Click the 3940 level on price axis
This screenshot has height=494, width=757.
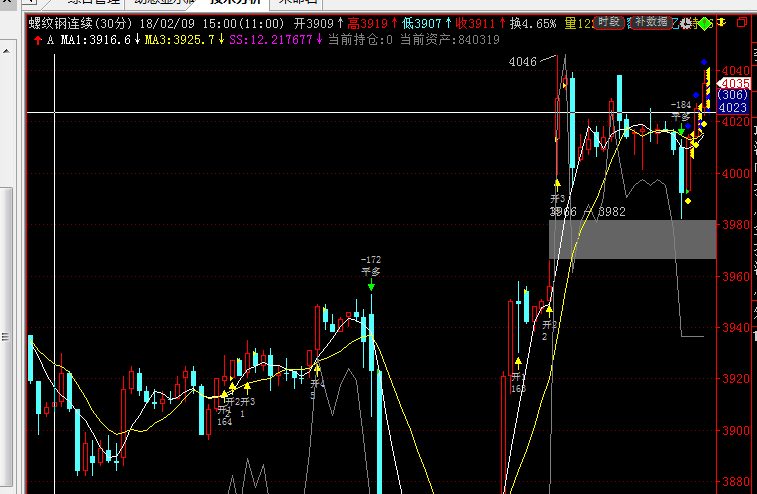[736, 327]
